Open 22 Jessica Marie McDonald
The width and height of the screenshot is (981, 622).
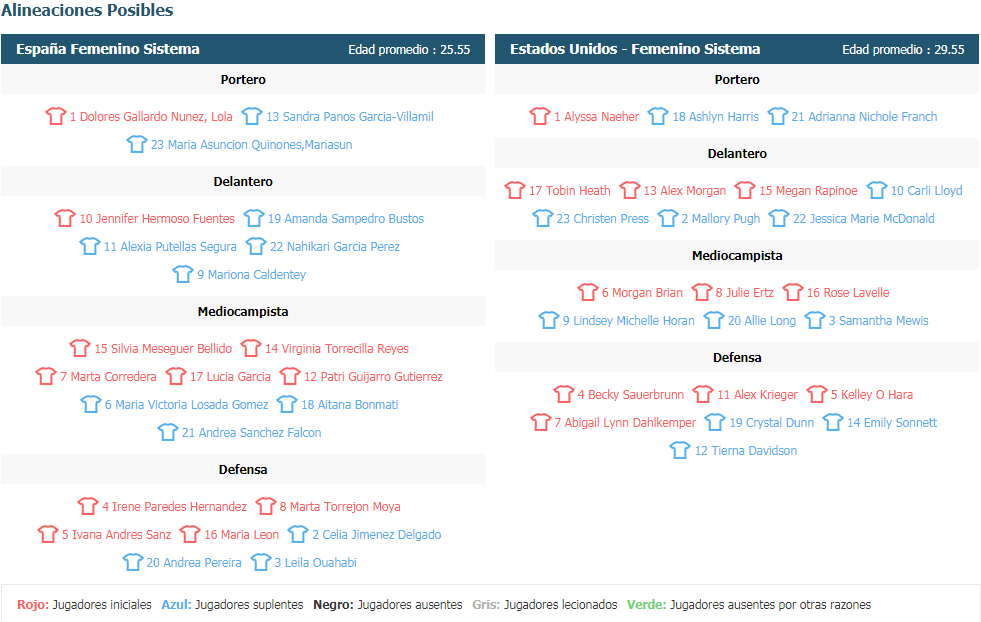[x=863, y=218]
